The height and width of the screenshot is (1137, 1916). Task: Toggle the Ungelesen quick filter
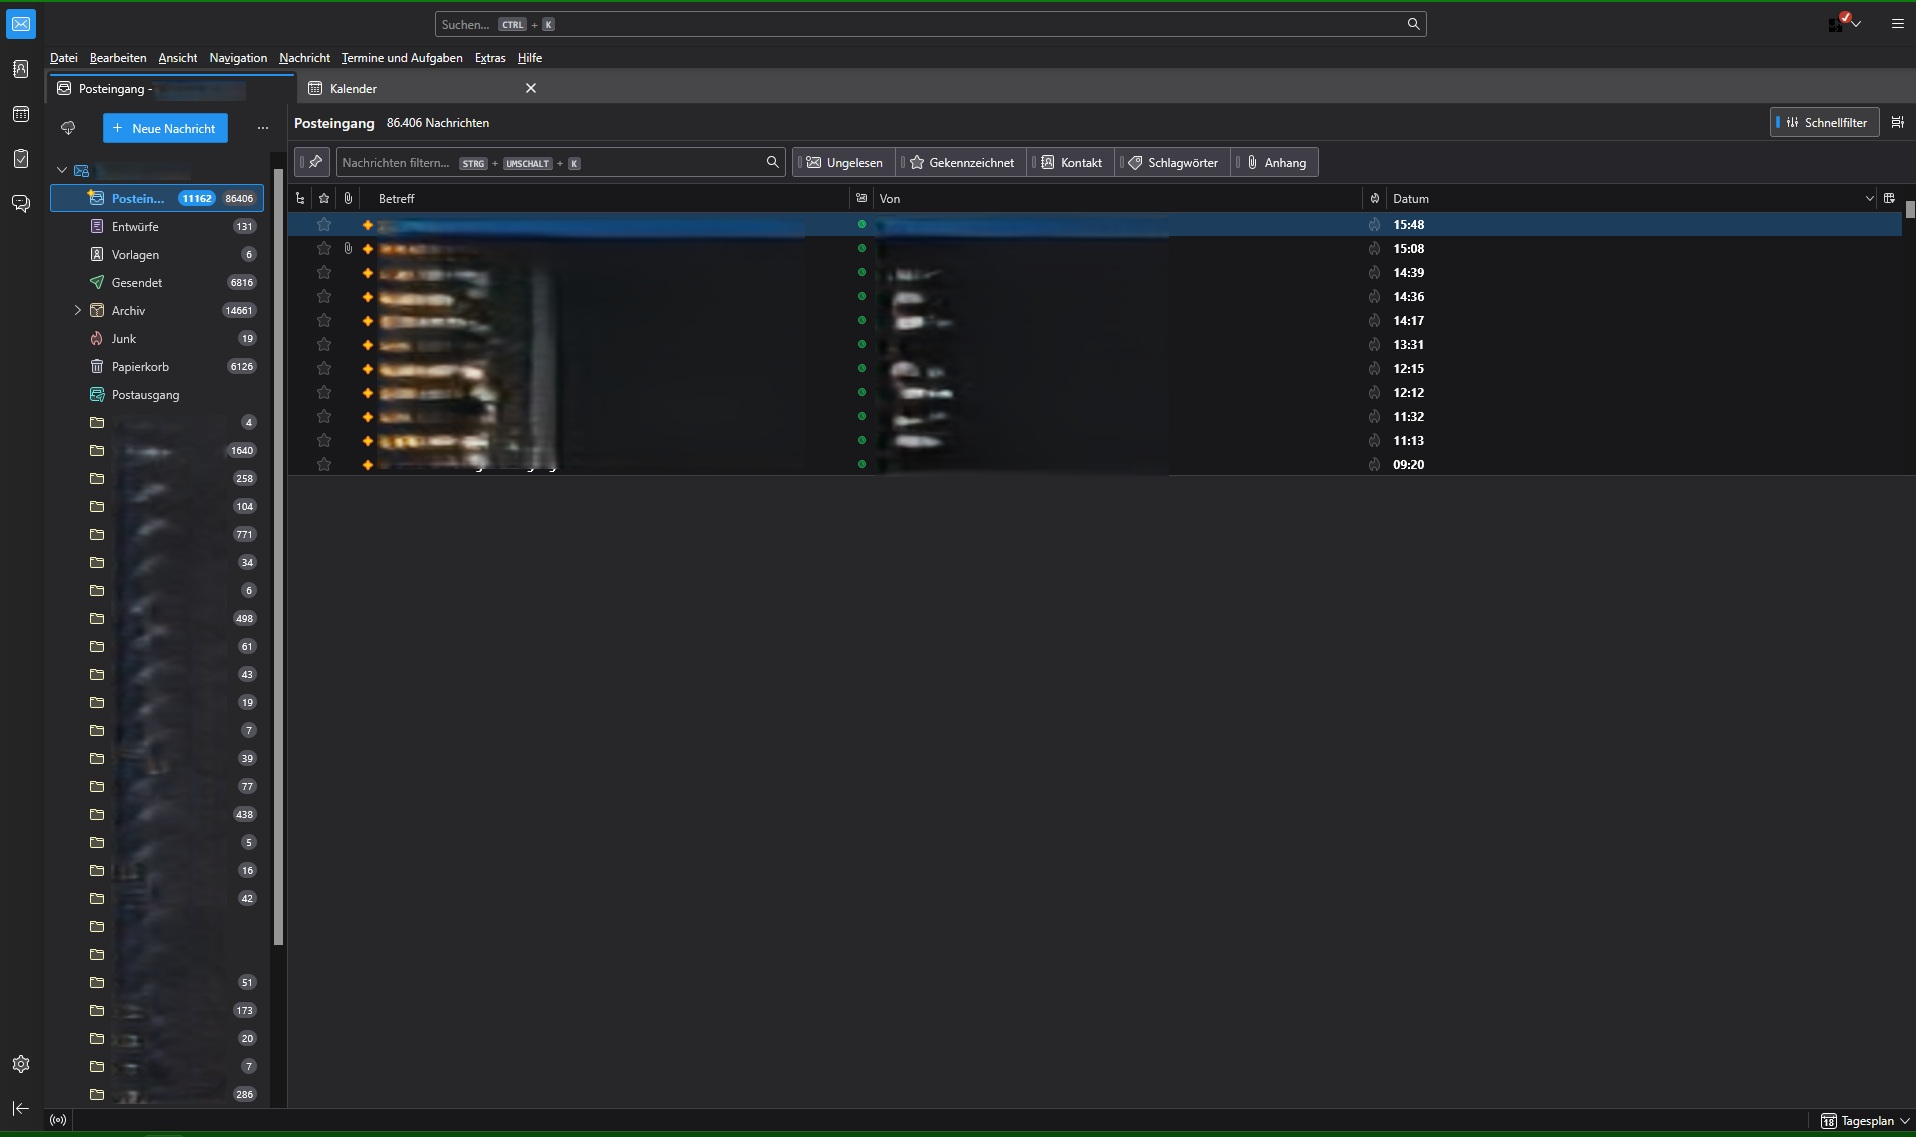coord(845,163)
